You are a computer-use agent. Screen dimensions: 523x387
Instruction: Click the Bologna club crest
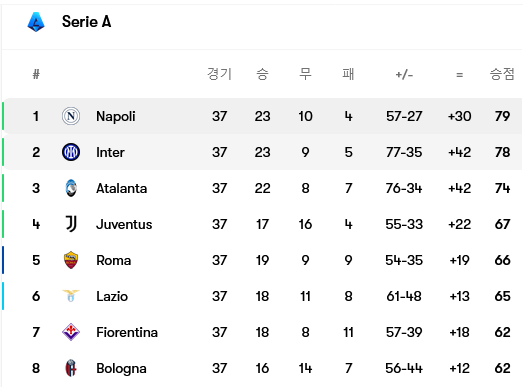point(71,368)
